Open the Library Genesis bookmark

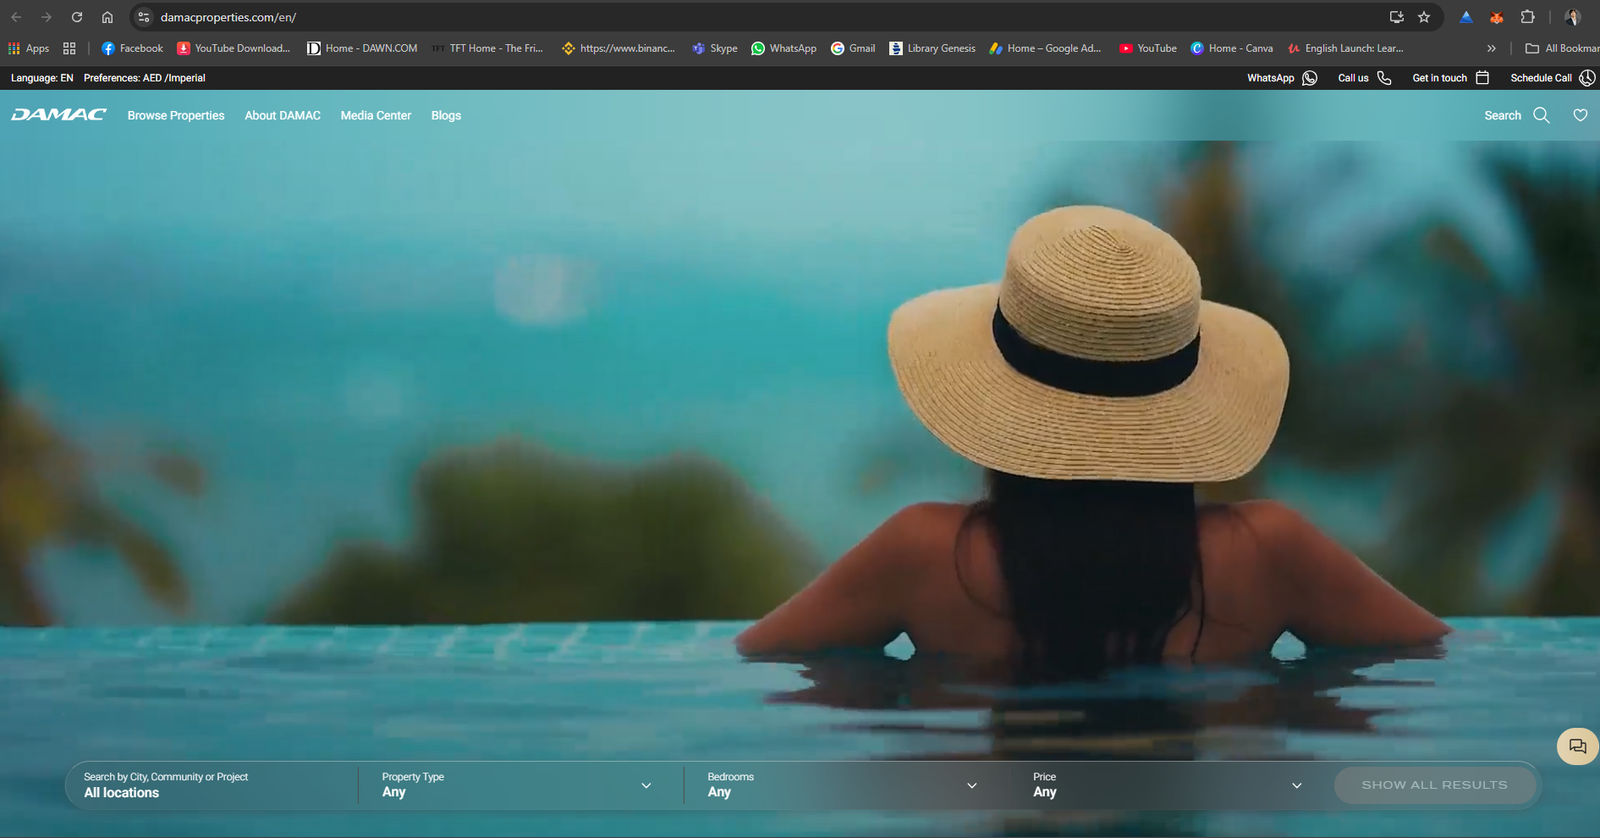(x=932, y=48)
